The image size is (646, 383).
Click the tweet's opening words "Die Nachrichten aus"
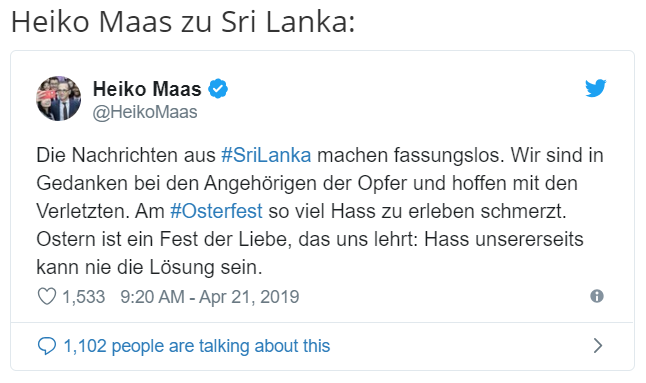pos(126,155)
